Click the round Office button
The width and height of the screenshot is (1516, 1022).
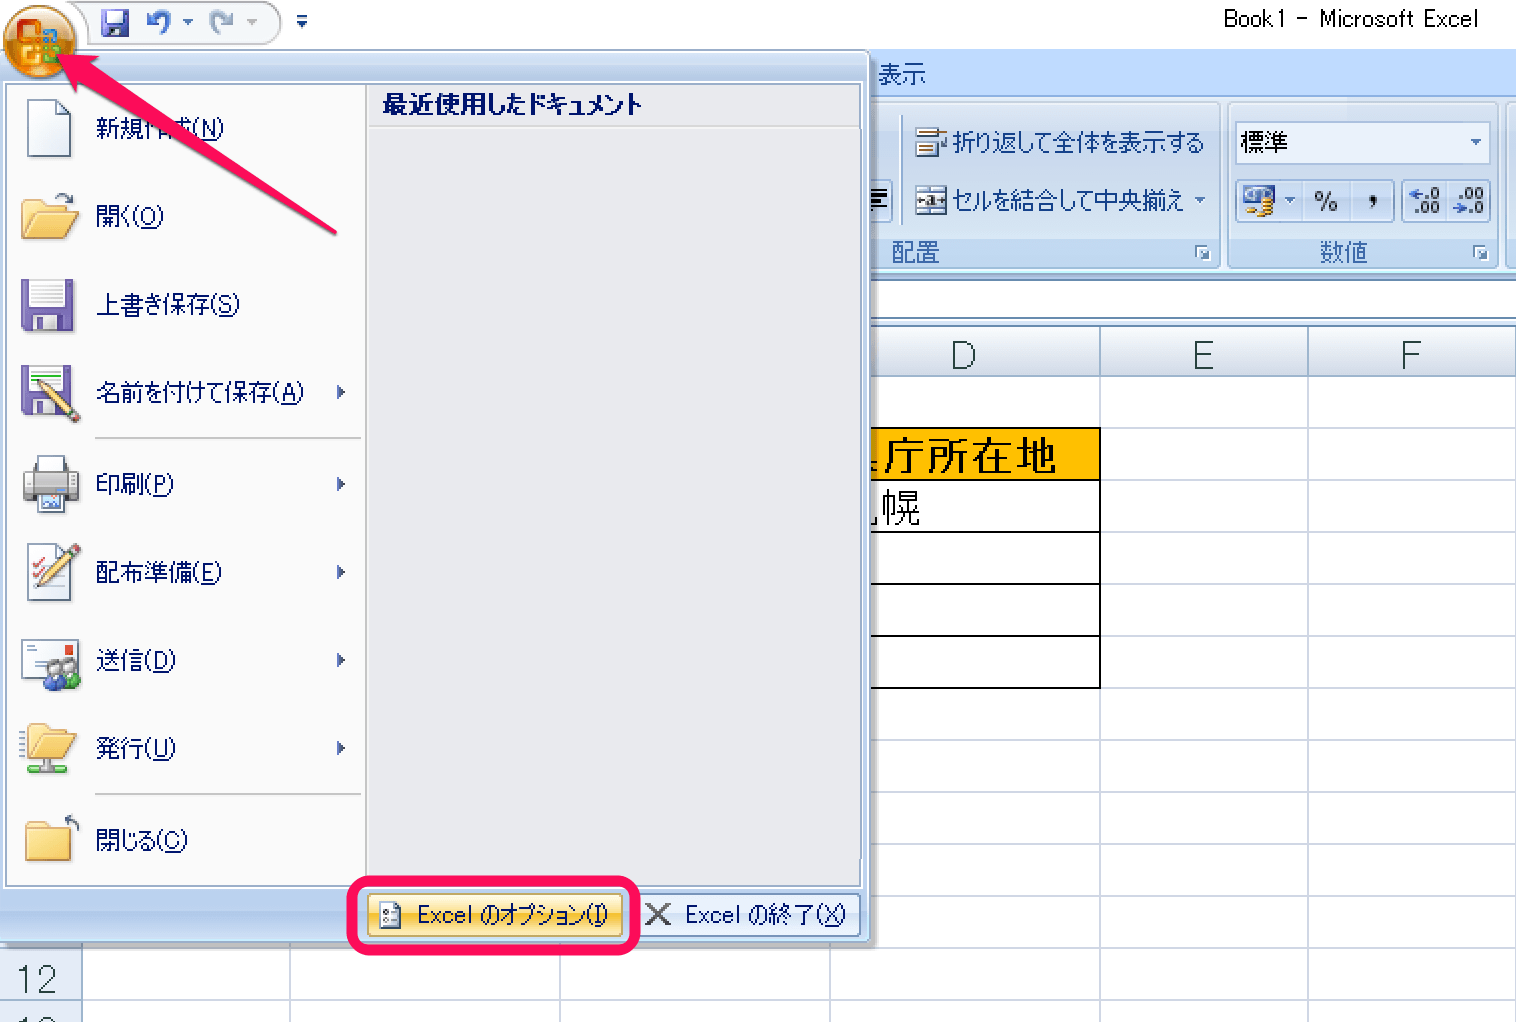click(x=39, y=40)
